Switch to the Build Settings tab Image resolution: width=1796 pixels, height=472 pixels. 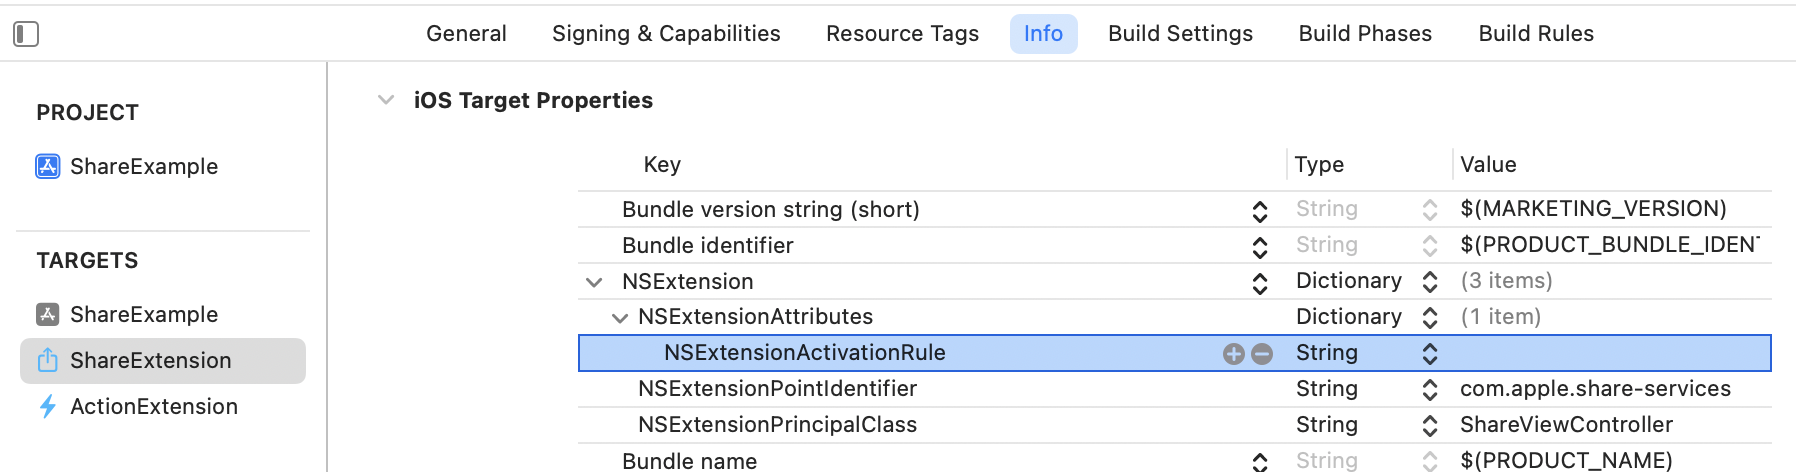(1180, 34)
